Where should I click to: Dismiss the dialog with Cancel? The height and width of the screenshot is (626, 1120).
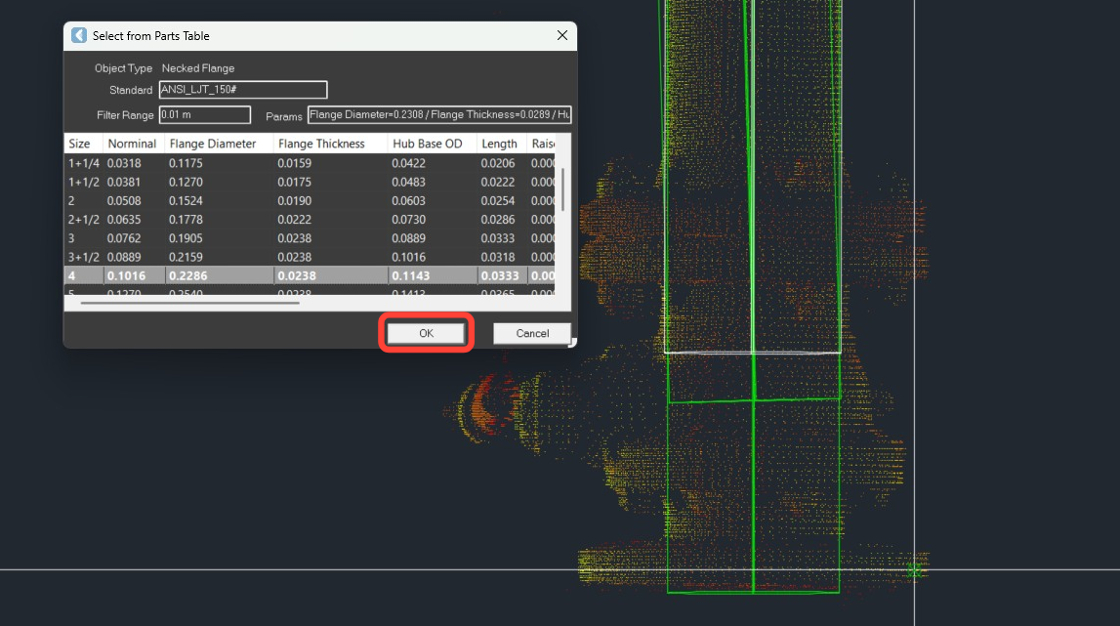tap(532, 333)
